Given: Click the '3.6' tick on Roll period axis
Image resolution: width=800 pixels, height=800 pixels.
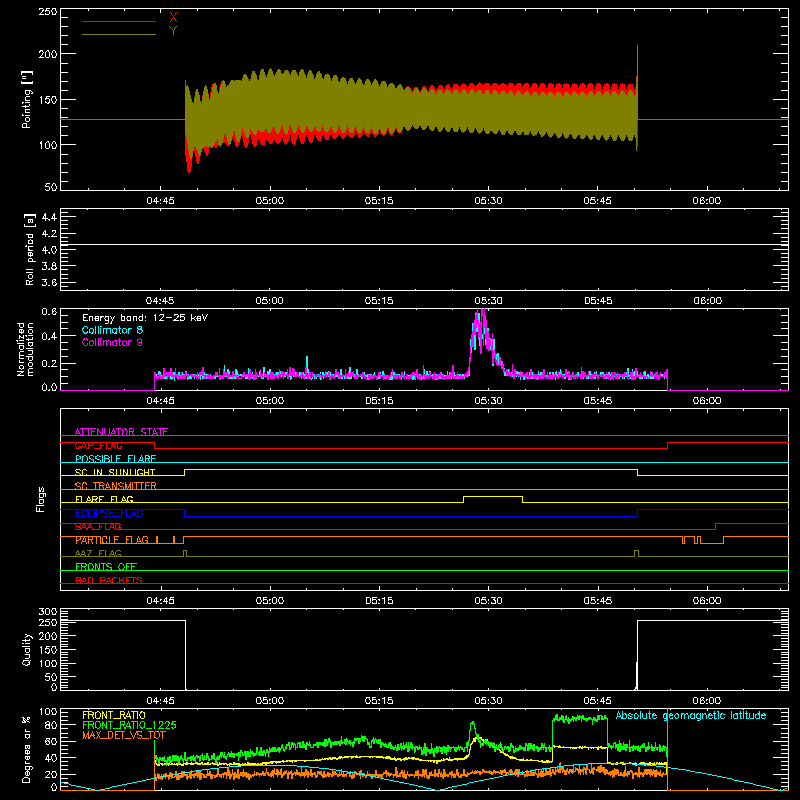Looking at the screenshot, I should pyautogui.click(x=49, y=283).
